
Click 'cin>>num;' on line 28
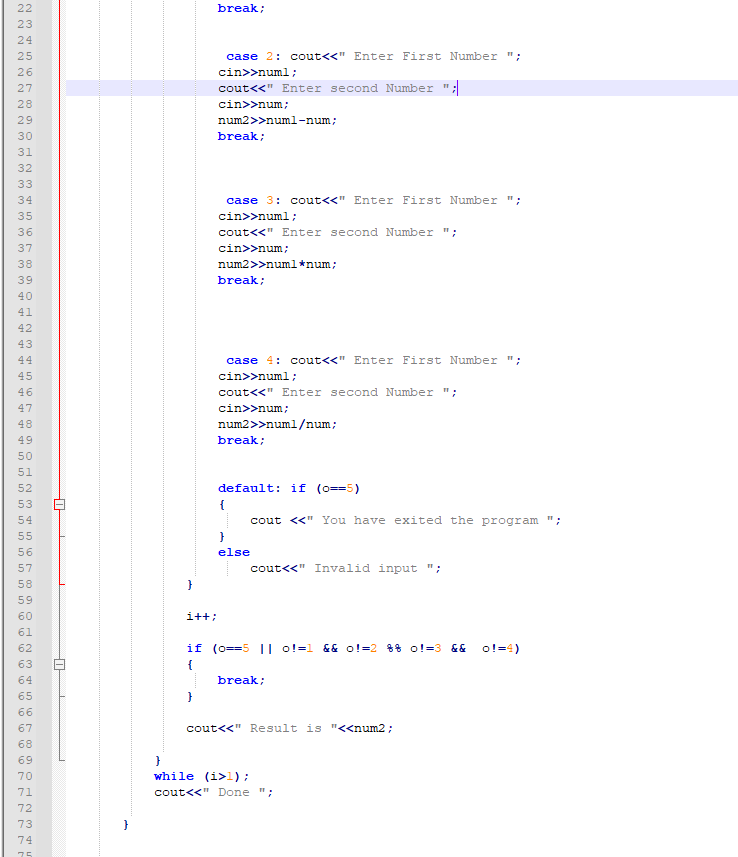pos(254,104)
